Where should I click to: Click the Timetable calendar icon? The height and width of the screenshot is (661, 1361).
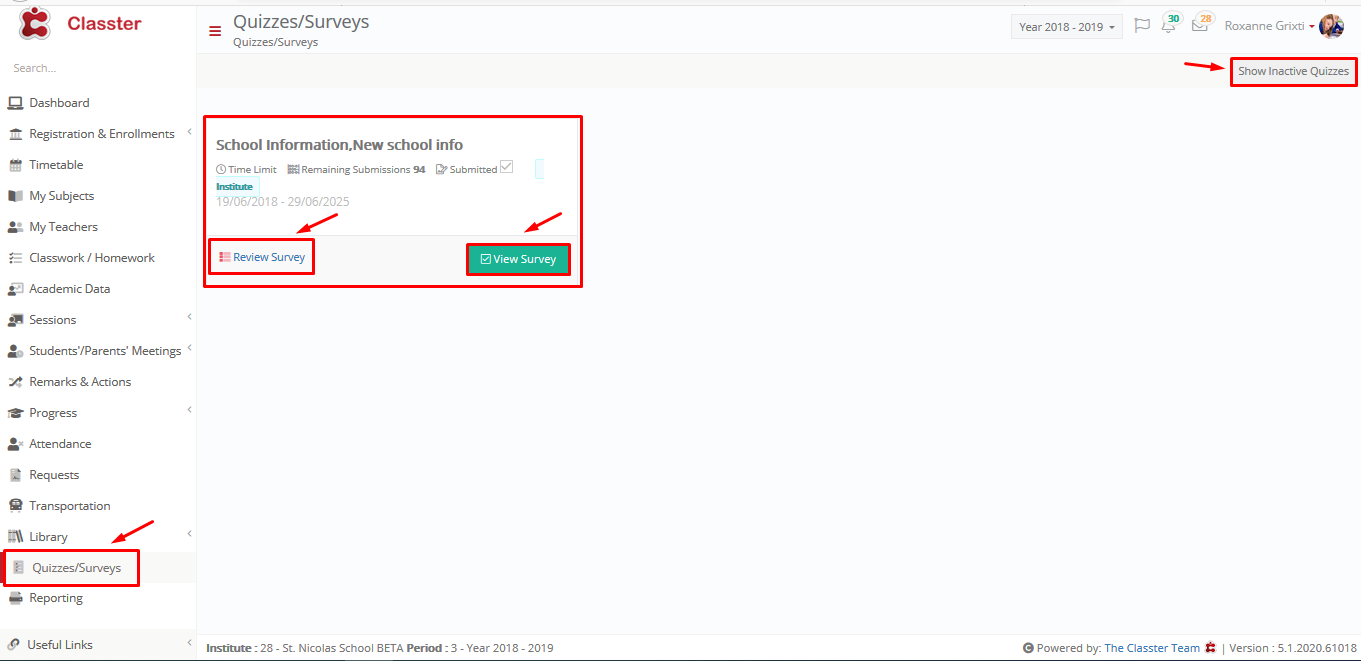[x=15, y=165]
